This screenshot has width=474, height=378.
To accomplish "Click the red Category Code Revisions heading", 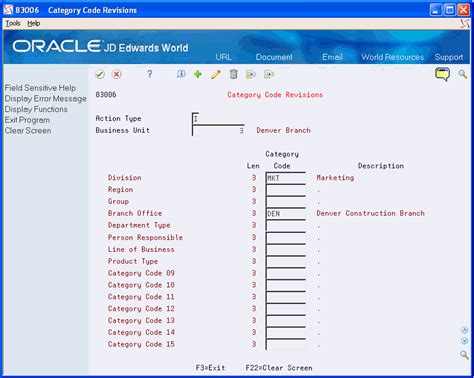I will [275, 95].
